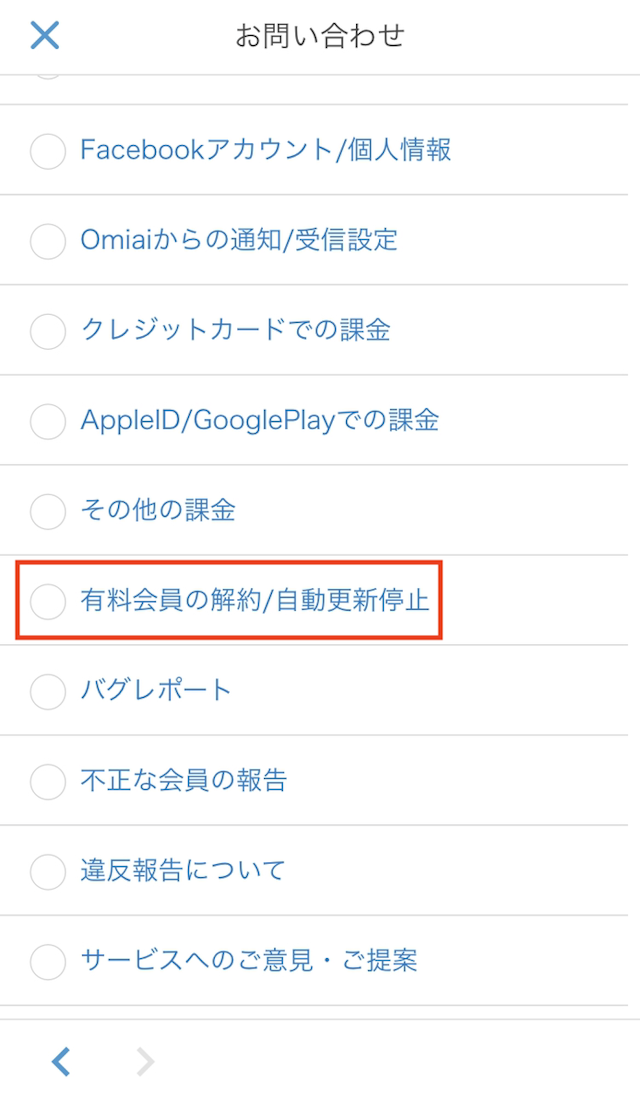Tap the クレジットカードでの課金 row
The width and height of the screenshot is (640, 1103).
click(320, 331)
